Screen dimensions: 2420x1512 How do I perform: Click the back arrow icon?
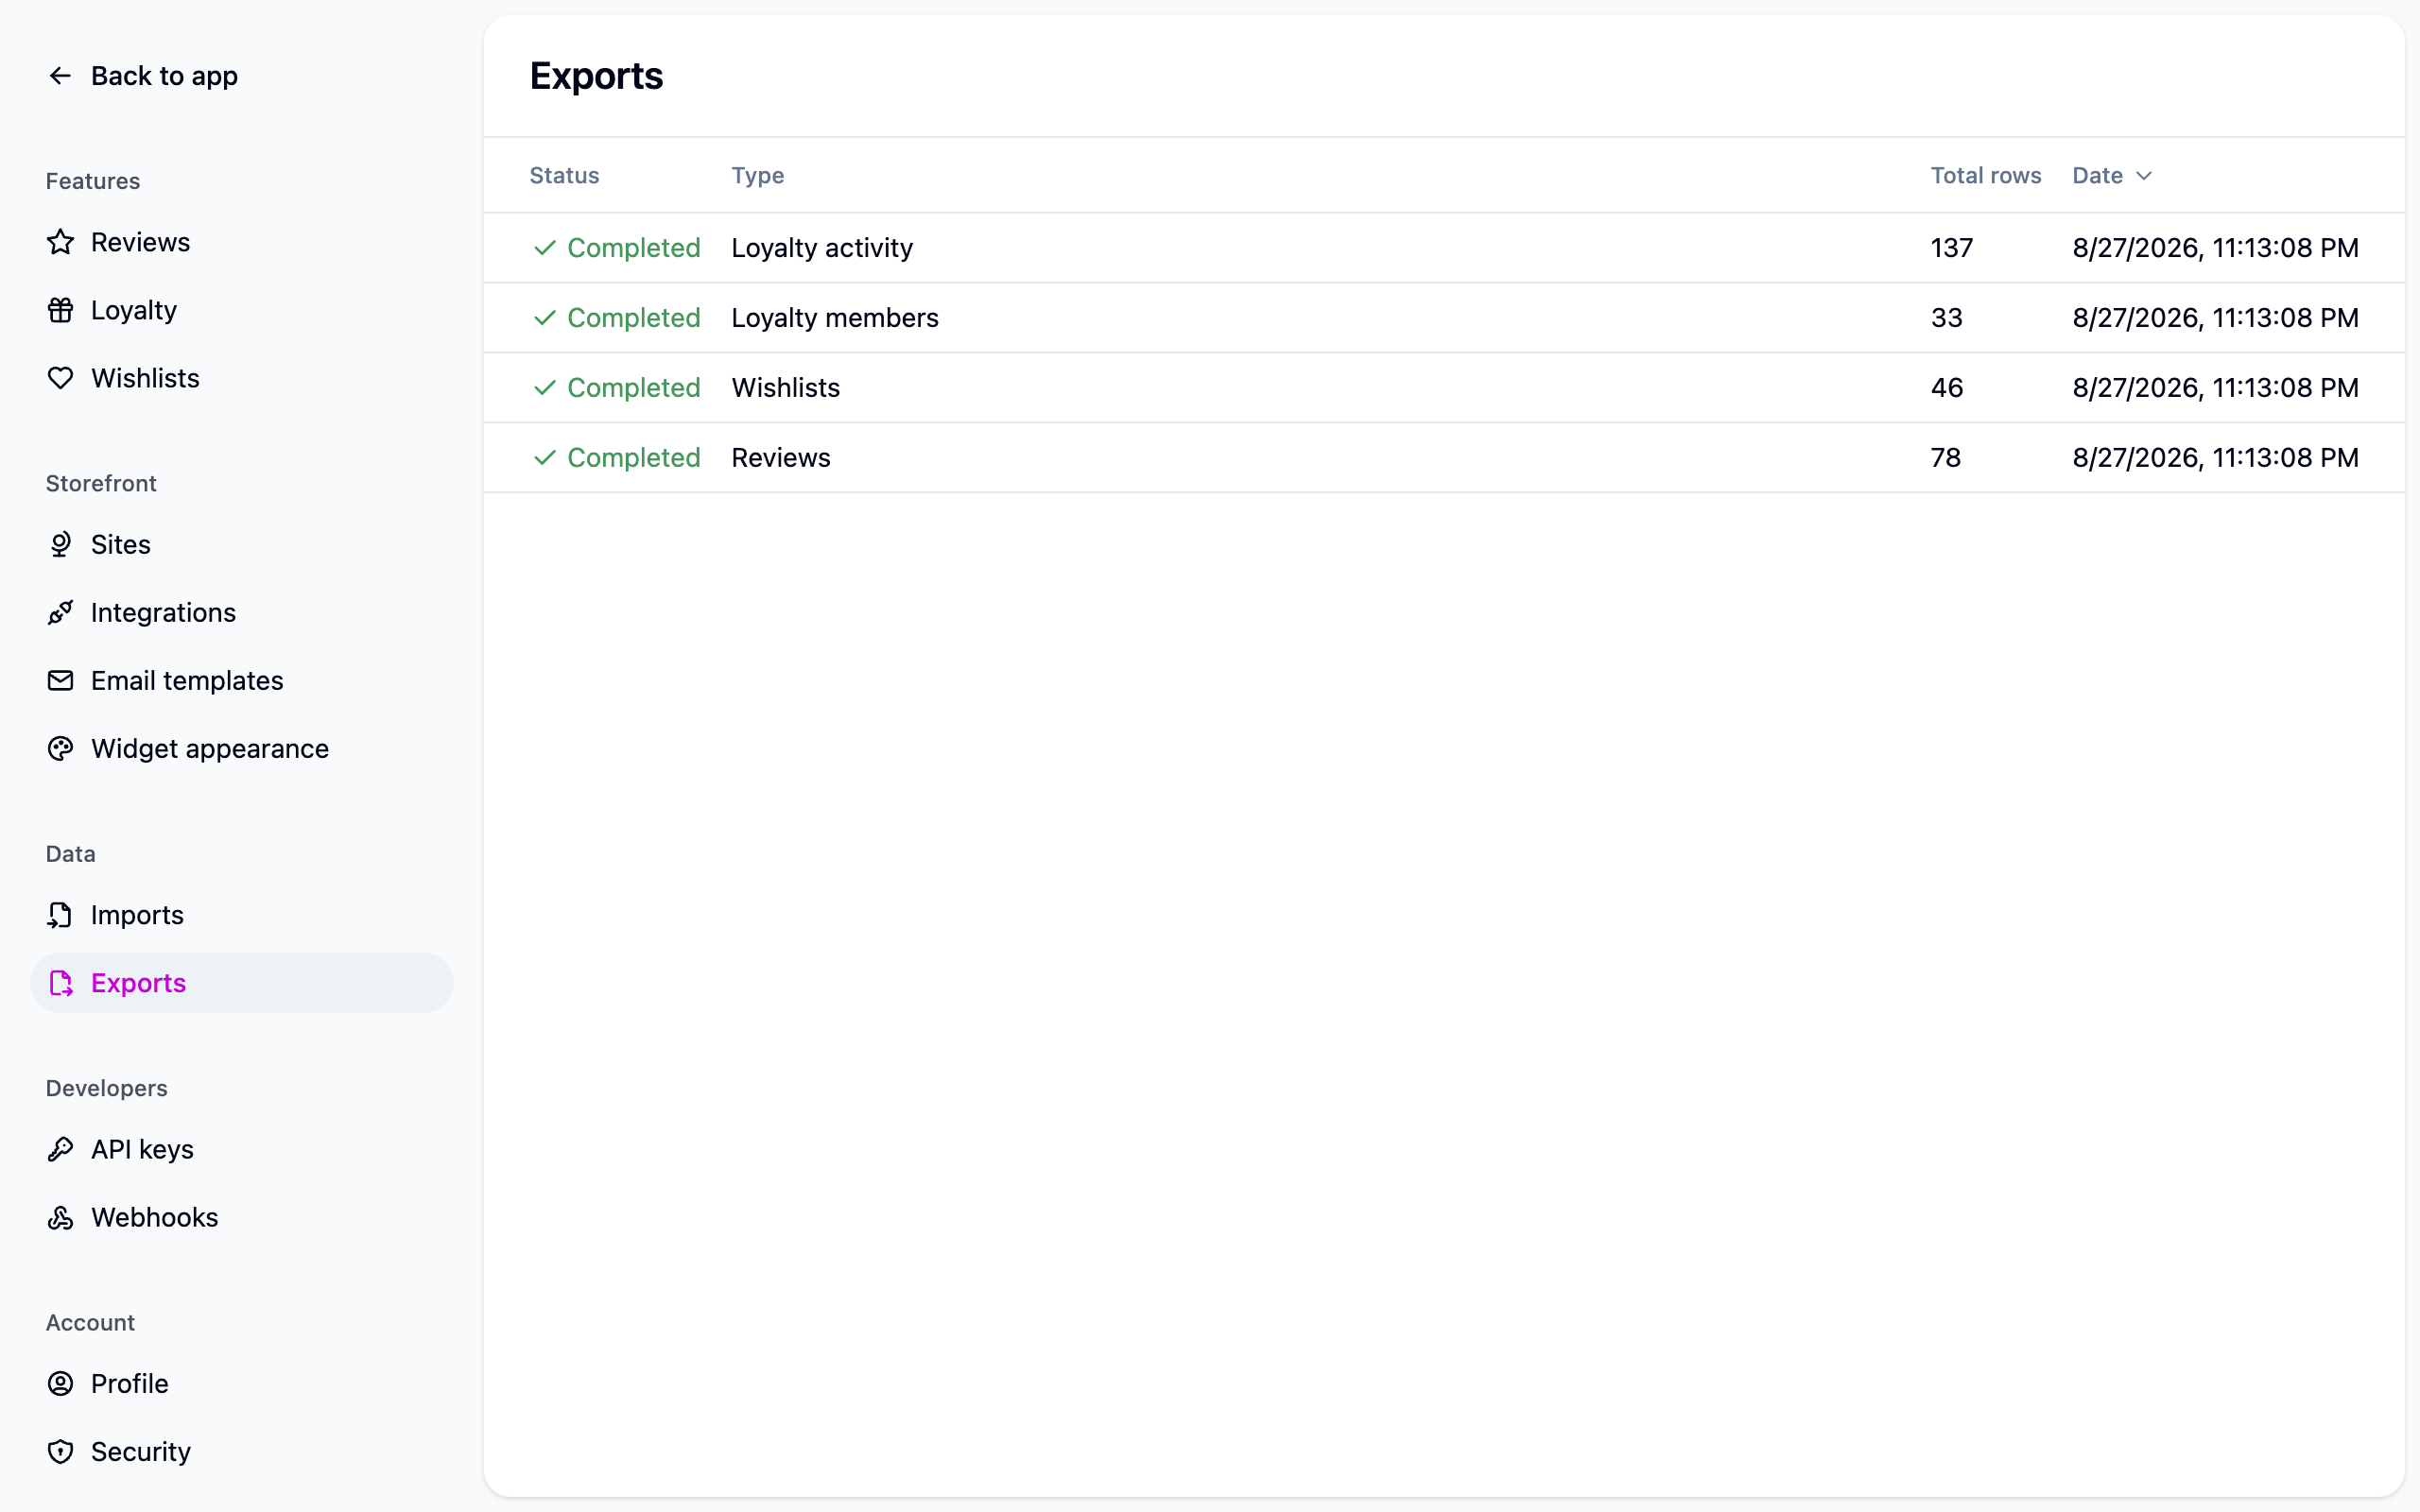[x=60, y=76]
